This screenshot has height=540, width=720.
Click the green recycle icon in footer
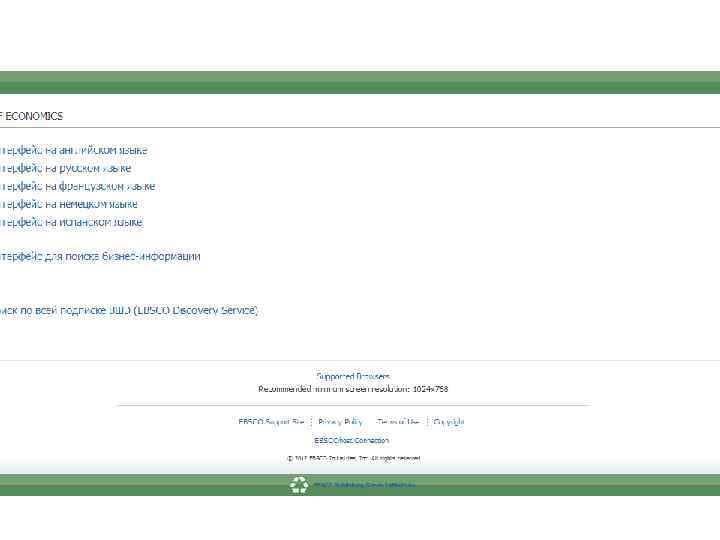click(299, 485)
